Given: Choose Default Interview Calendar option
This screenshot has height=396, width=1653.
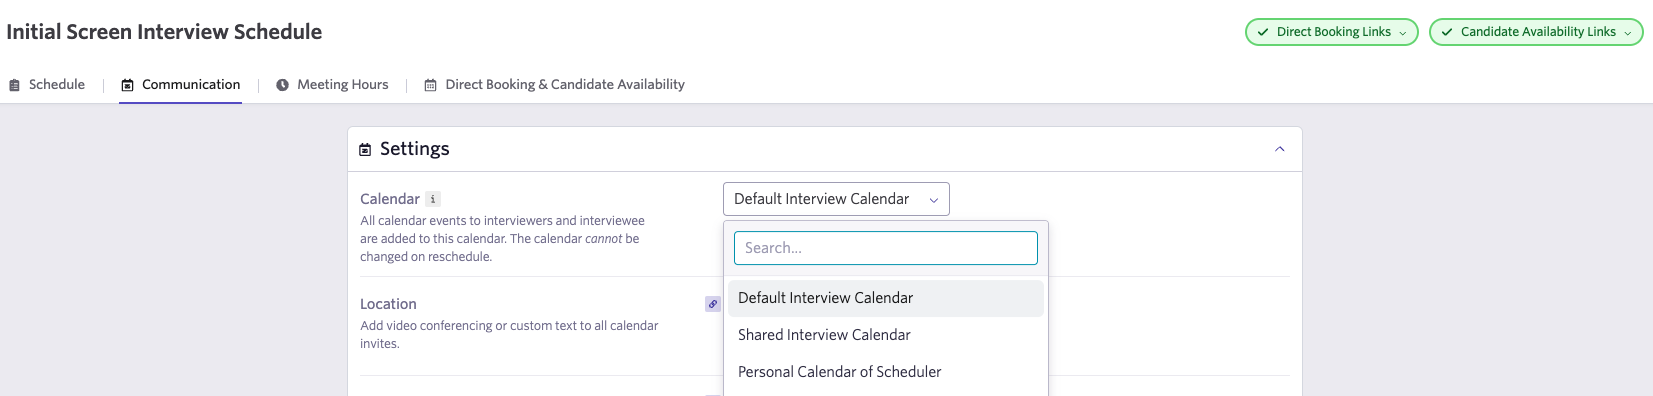Looking at the screenshot, I should (886, 298).
